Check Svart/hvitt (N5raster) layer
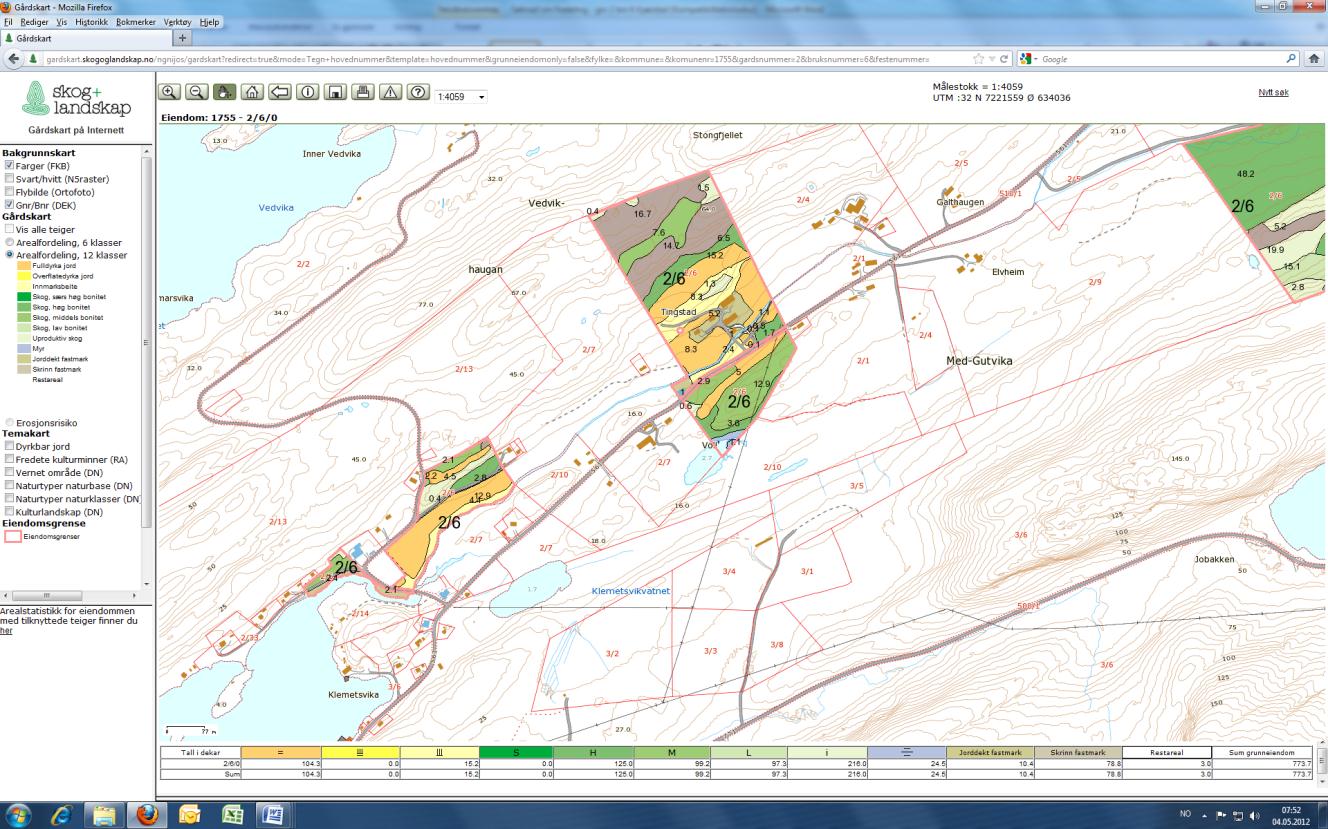Viewport: 1328px width, 829px height. click(9, 179)
